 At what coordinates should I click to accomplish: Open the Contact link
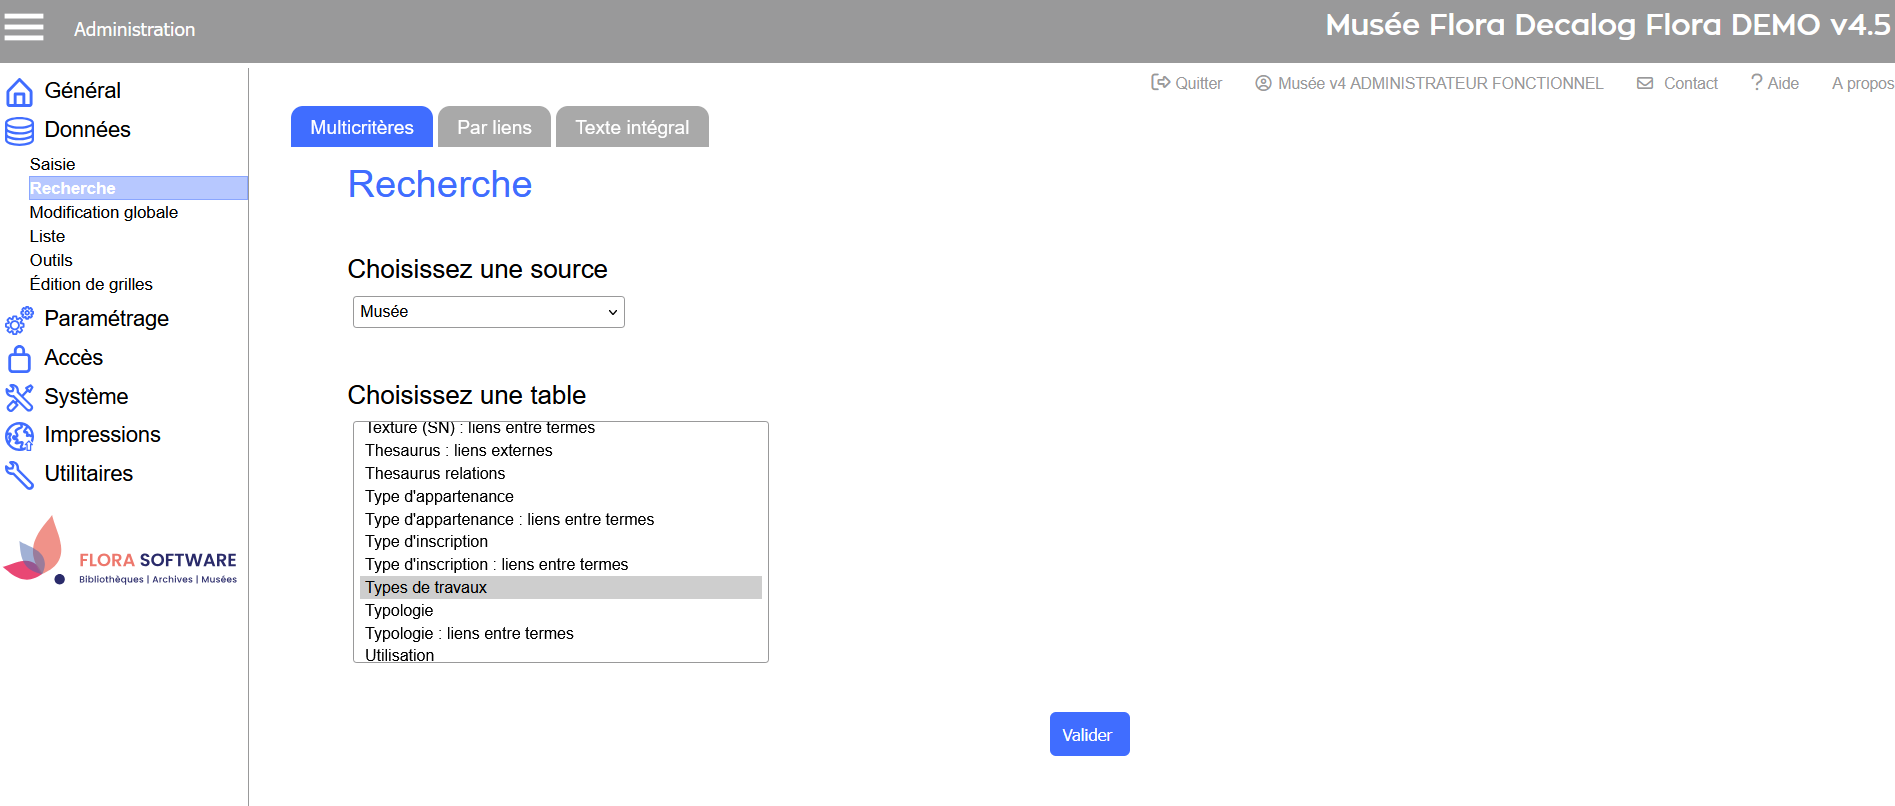(x=1678, y=83)
